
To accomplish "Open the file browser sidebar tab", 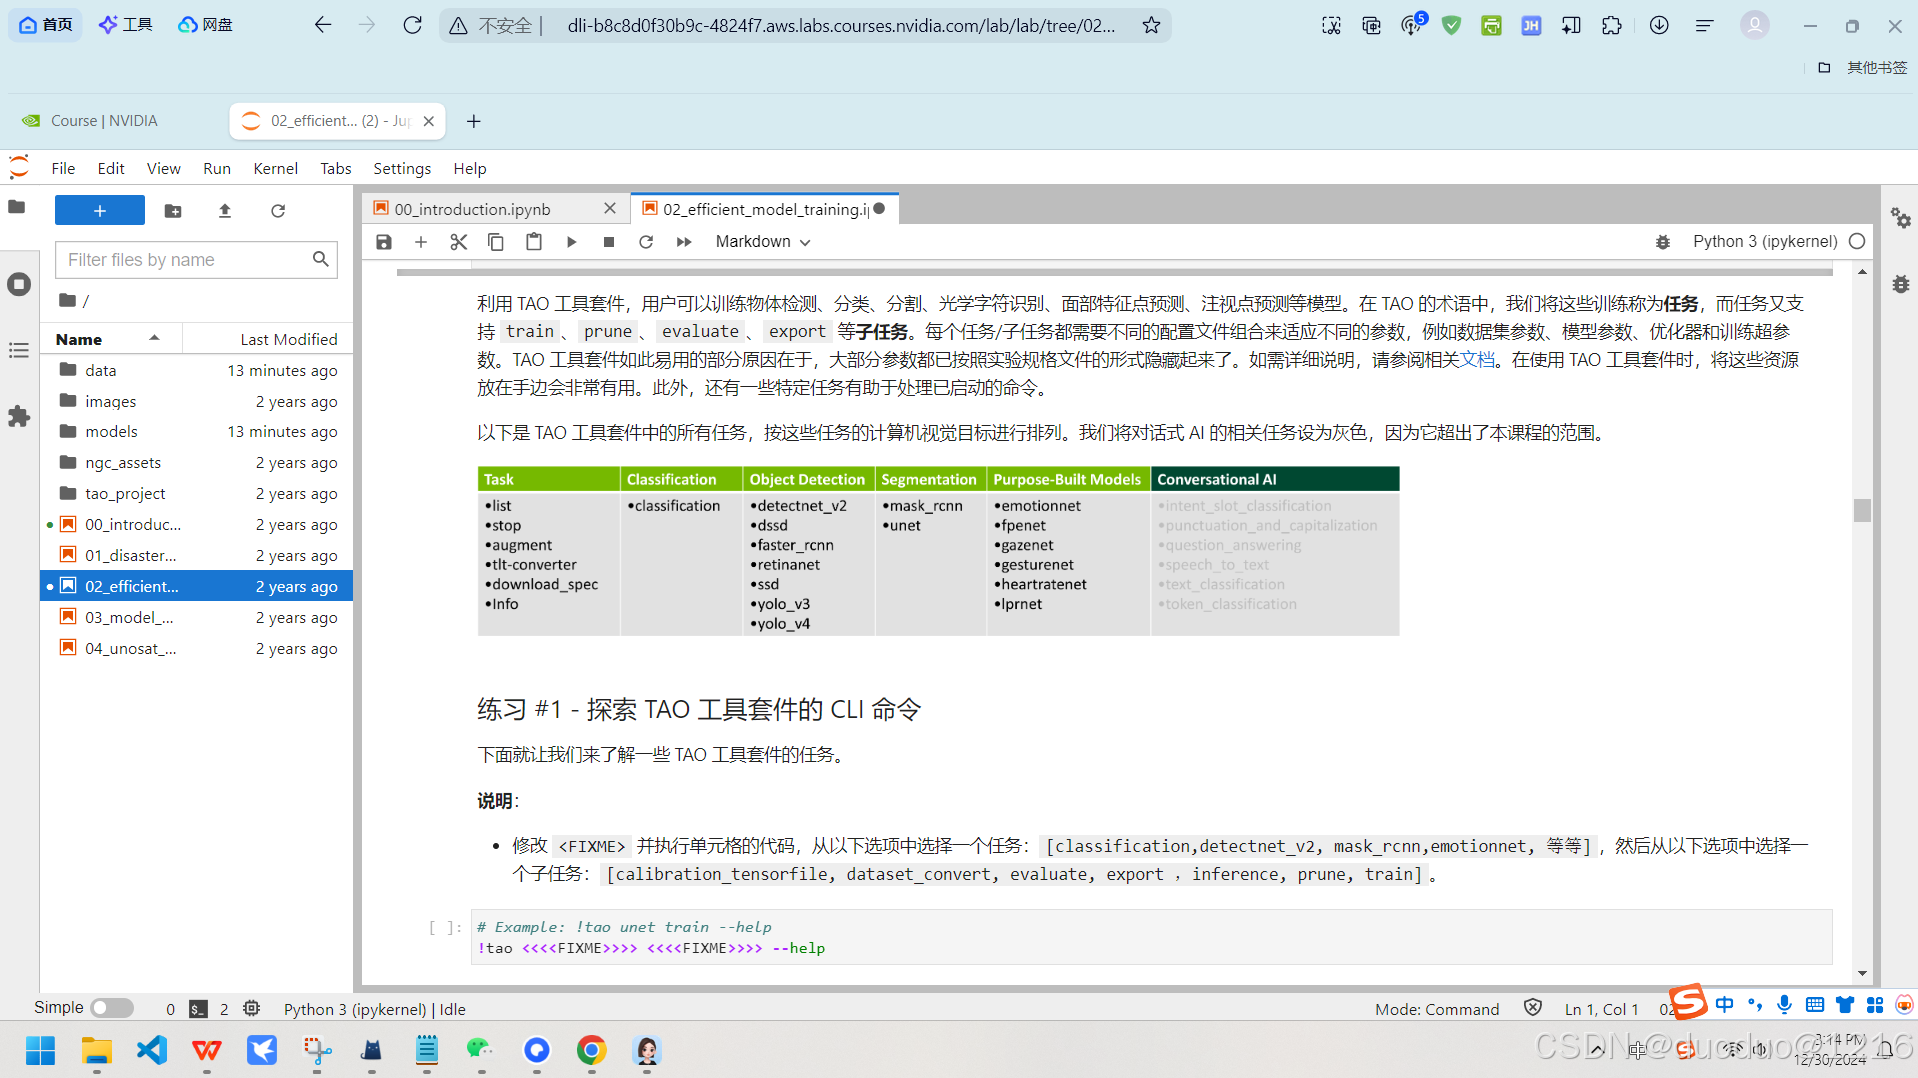I will pos(18,208).
